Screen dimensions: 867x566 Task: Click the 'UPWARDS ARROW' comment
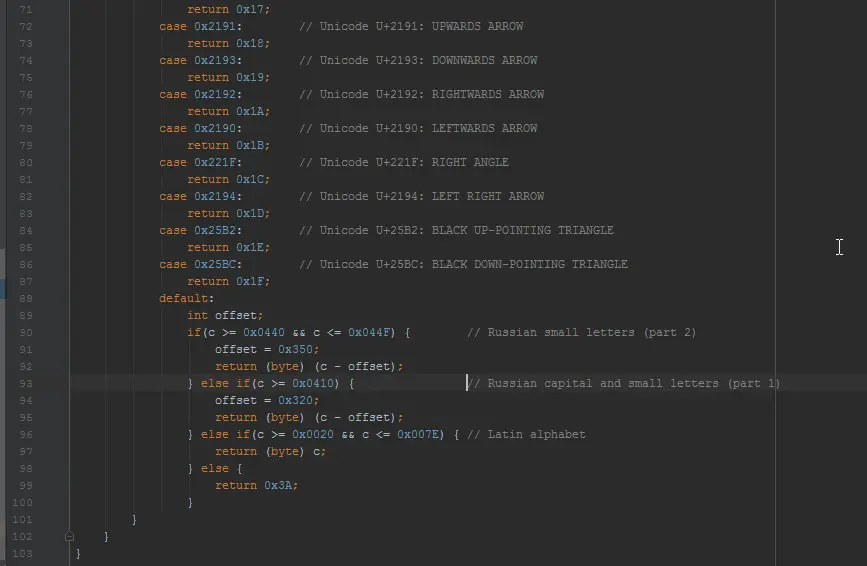477,27
